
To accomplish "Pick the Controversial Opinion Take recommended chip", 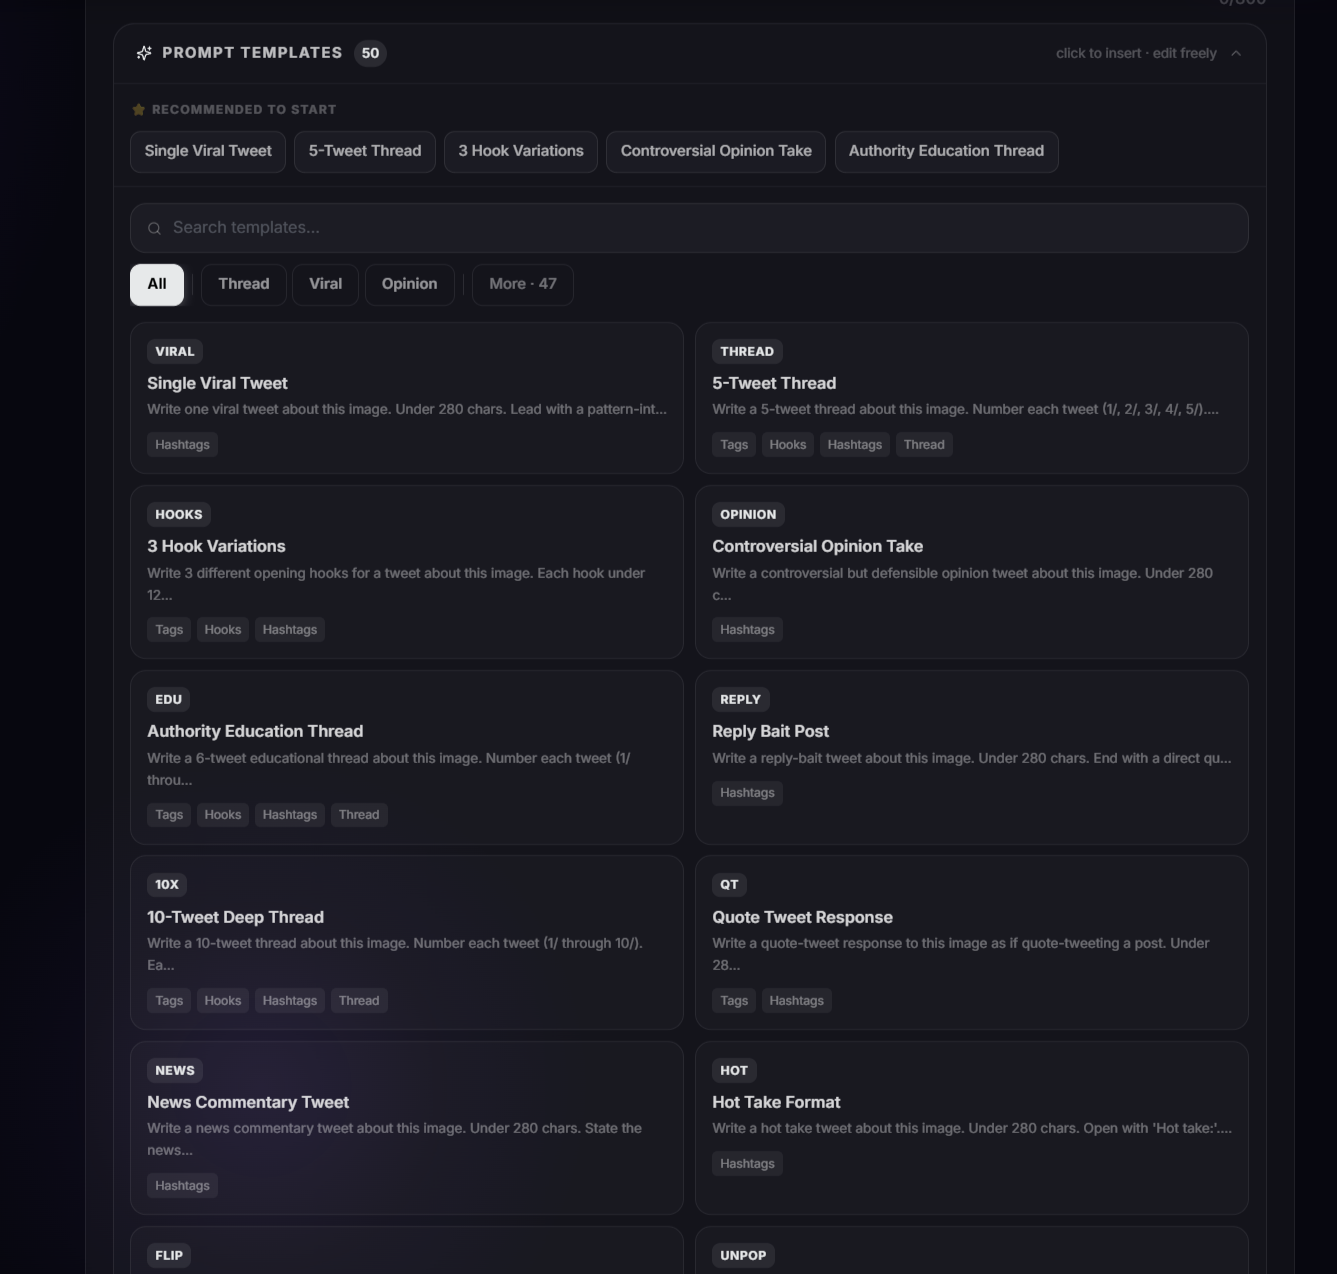I will tap(716, 151).
